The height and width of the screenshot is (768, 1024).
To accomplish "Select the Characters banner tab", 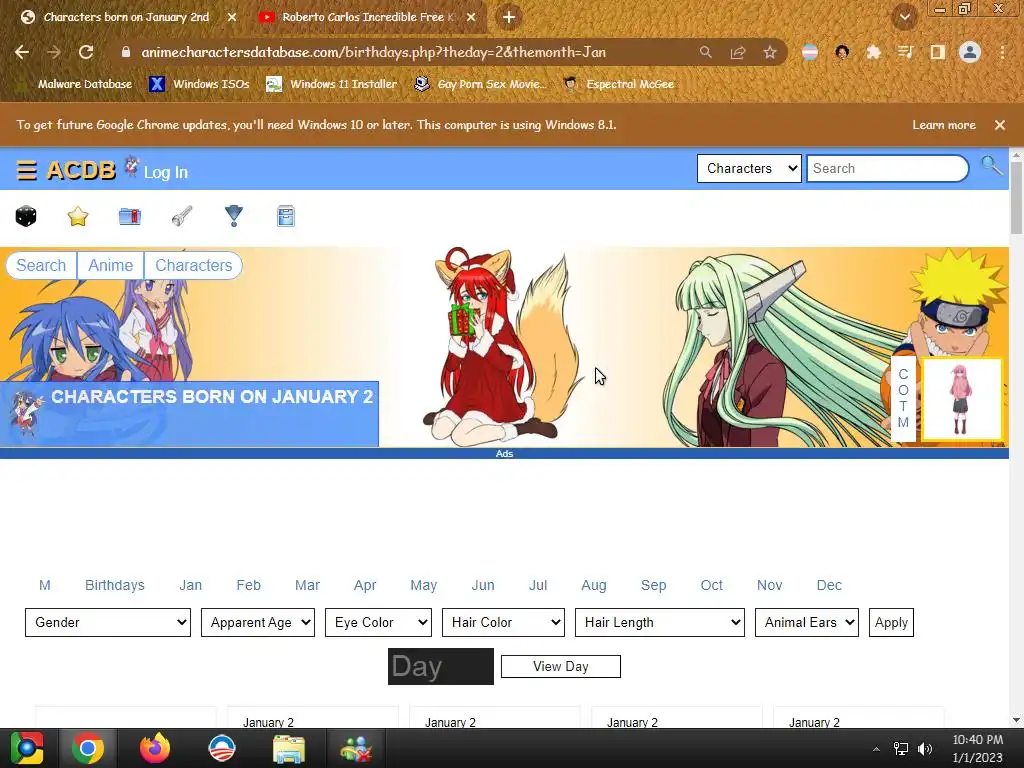I will pyautogui.click(x=193, y=265).
